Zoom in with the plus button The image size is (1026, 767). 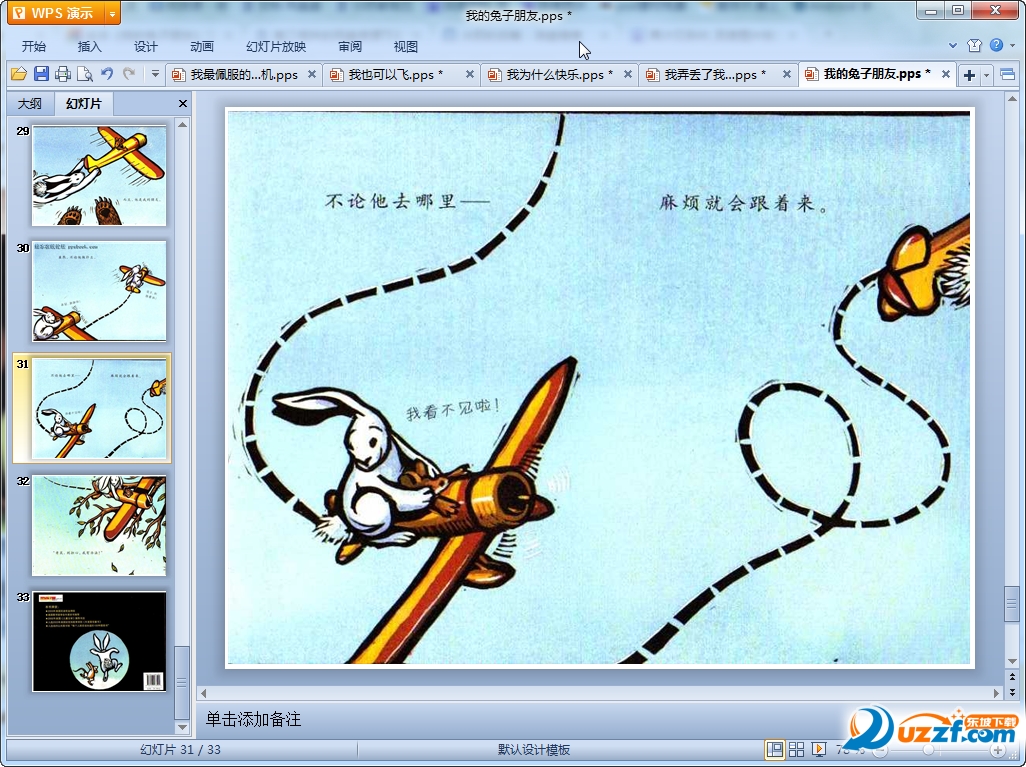click(x=997, y=750)
